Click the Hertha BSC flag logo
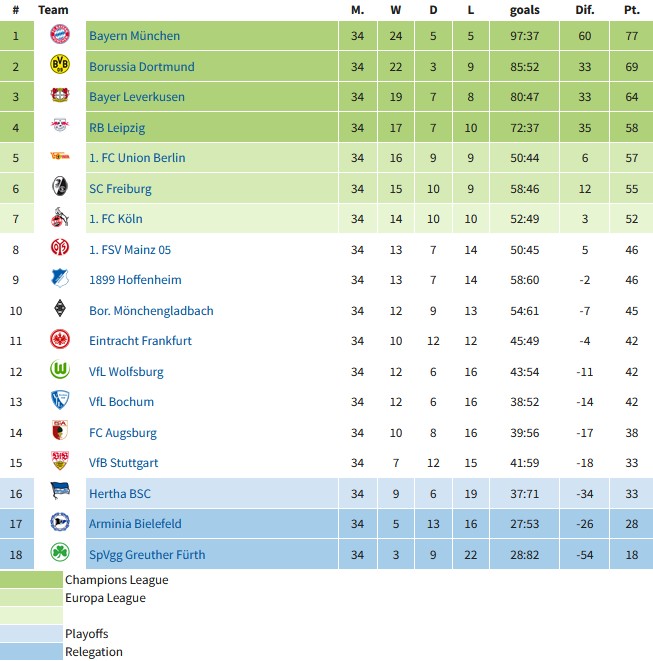The height and width of the screenshot is (661, 653). pyautogui.click(x=60, y=493)
